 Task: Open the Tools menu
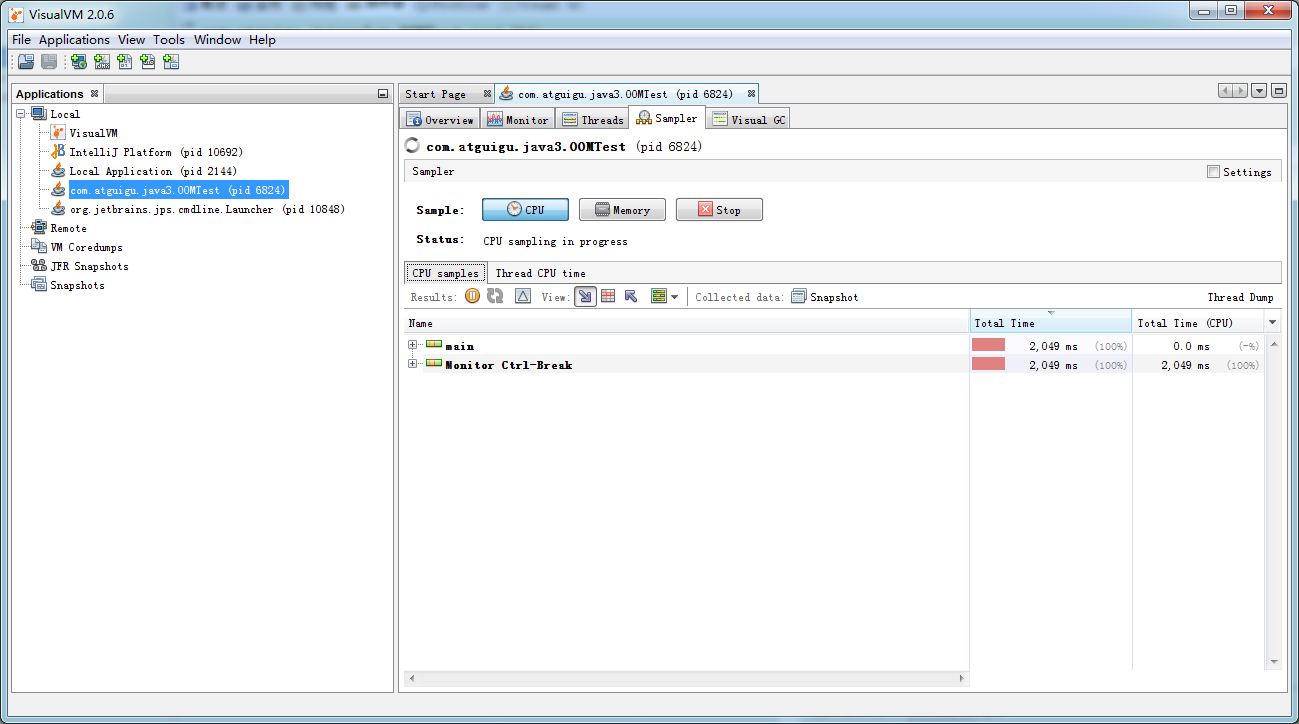click(x=169, y=40)
